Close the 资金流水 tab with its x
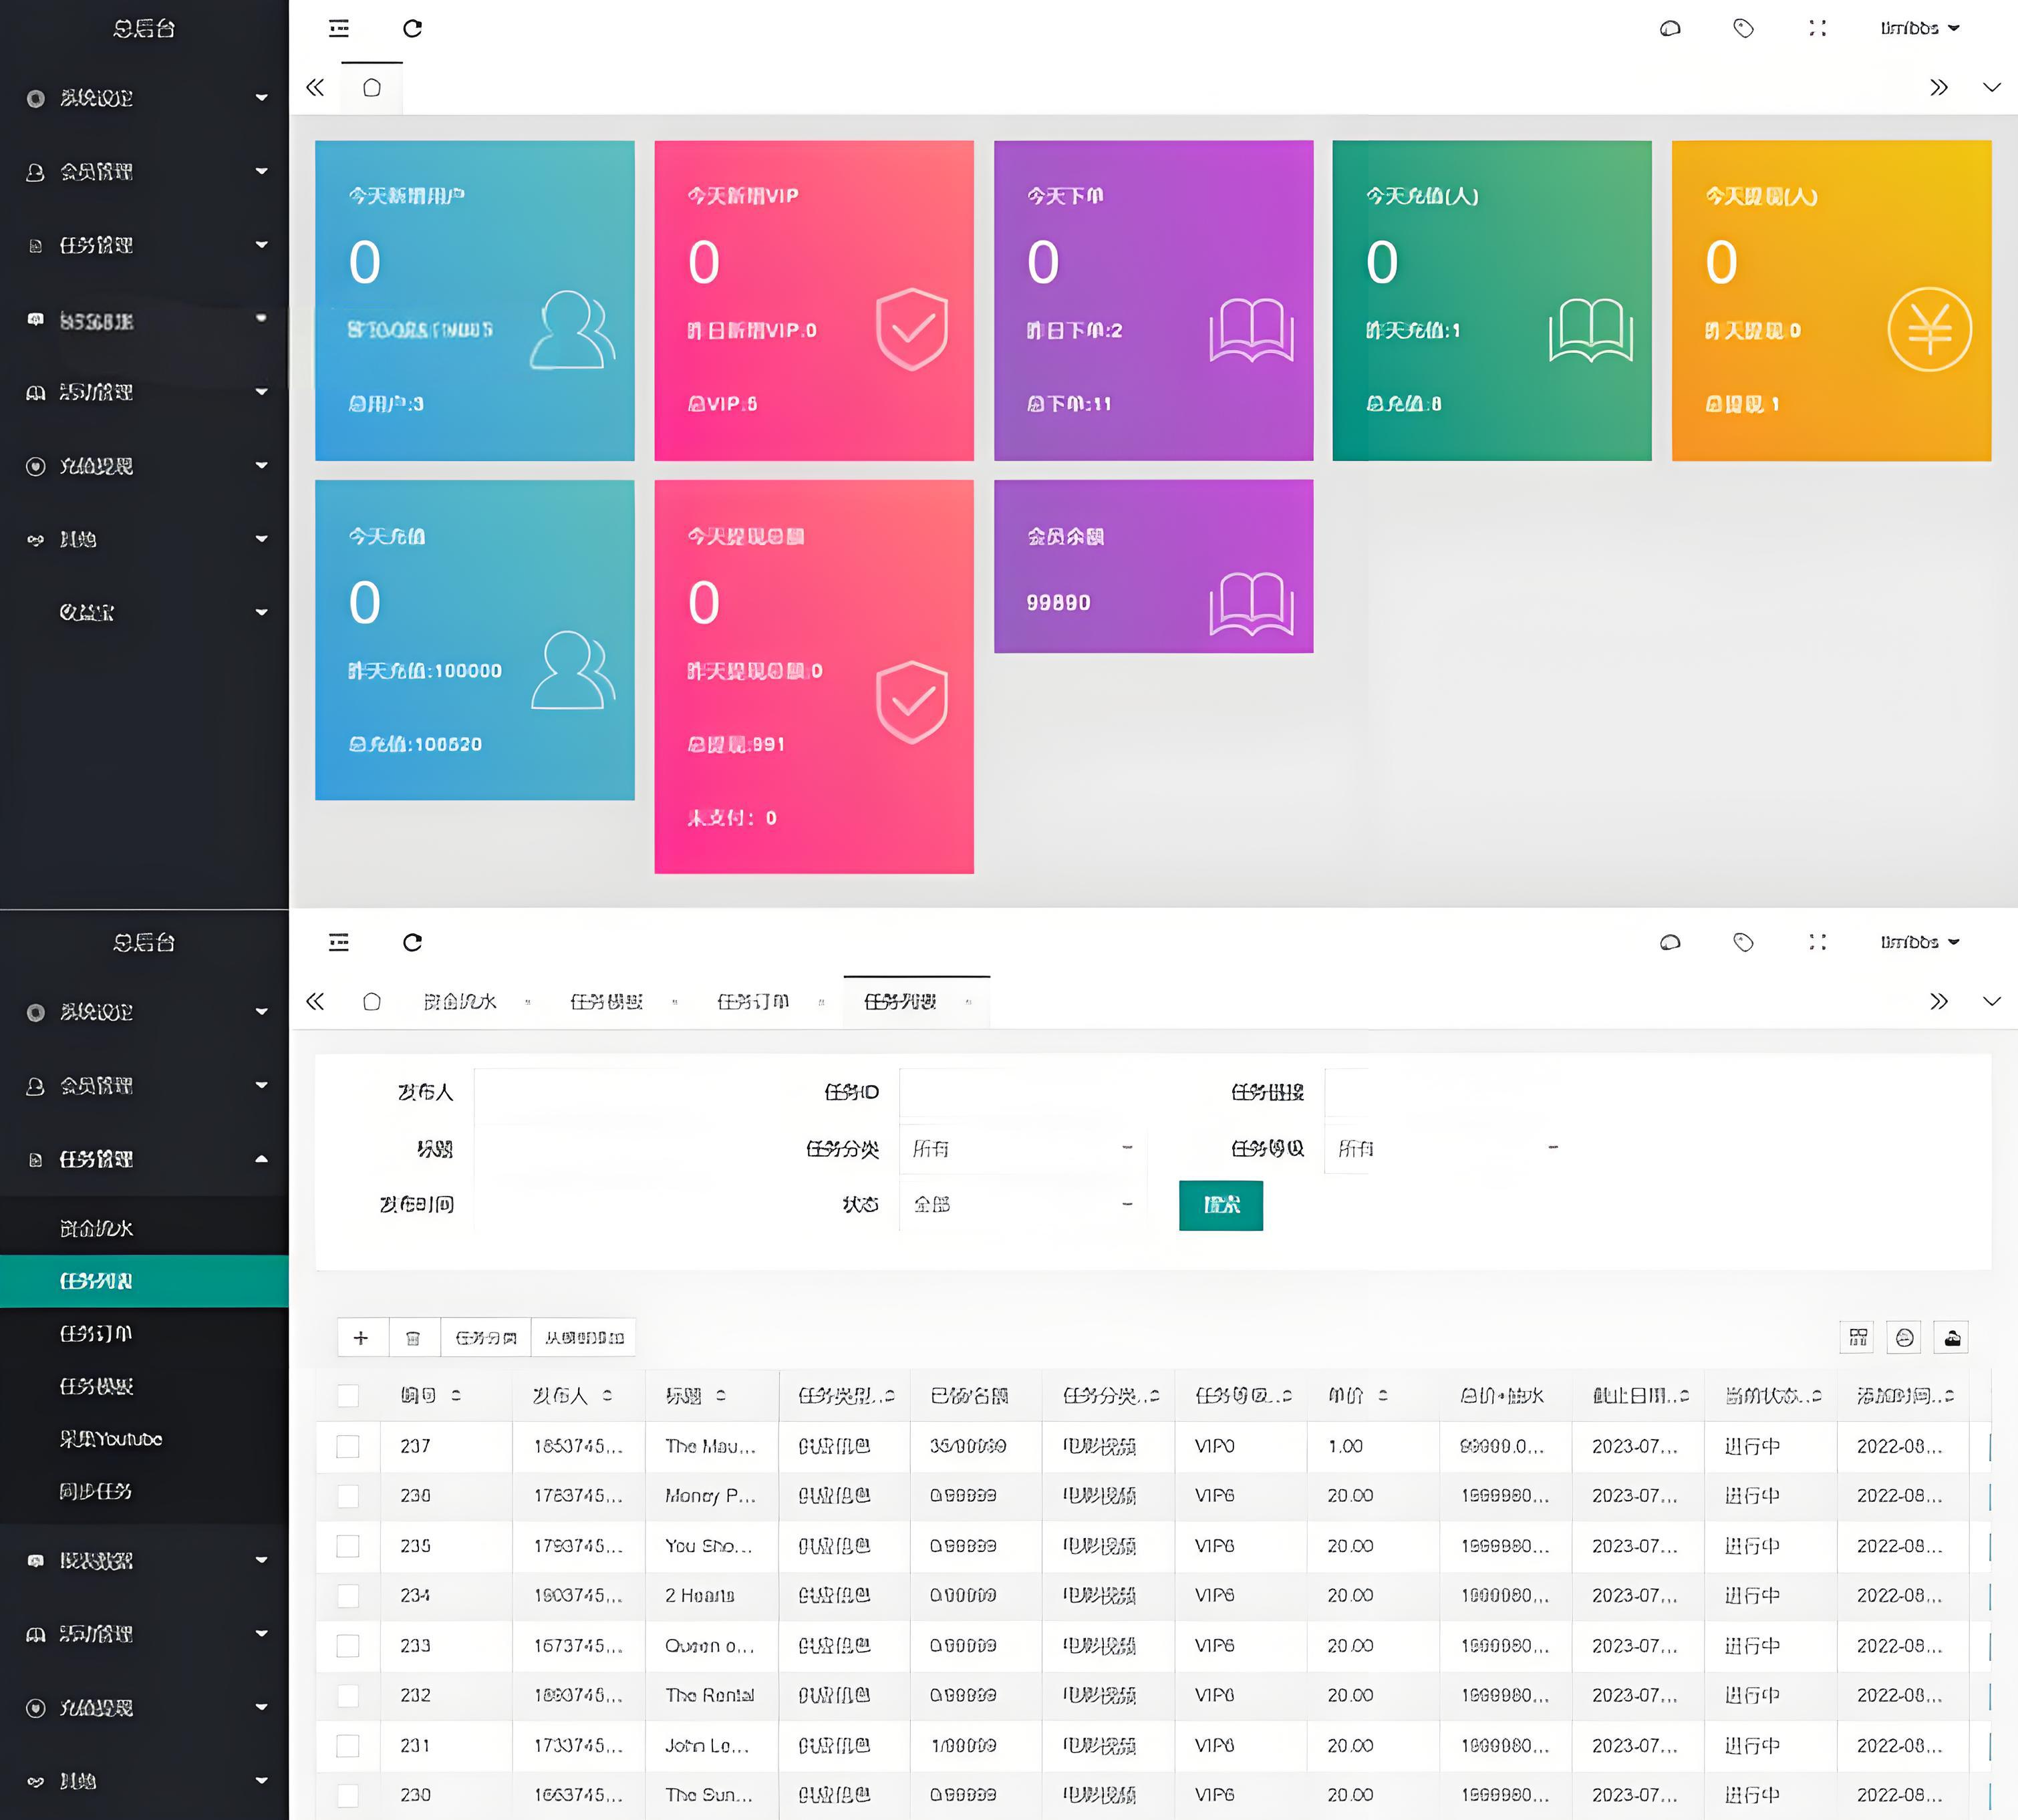Viewport: 2018px width, 1820px height. [x=527, y=1002]
